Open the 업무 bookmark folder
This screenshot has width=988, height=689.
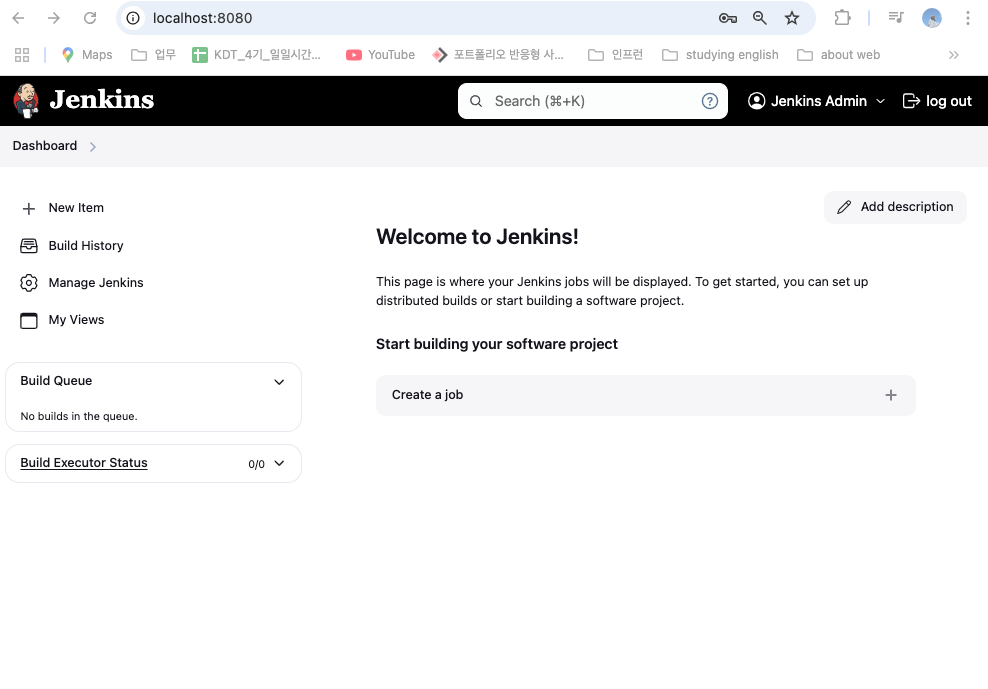153,55
